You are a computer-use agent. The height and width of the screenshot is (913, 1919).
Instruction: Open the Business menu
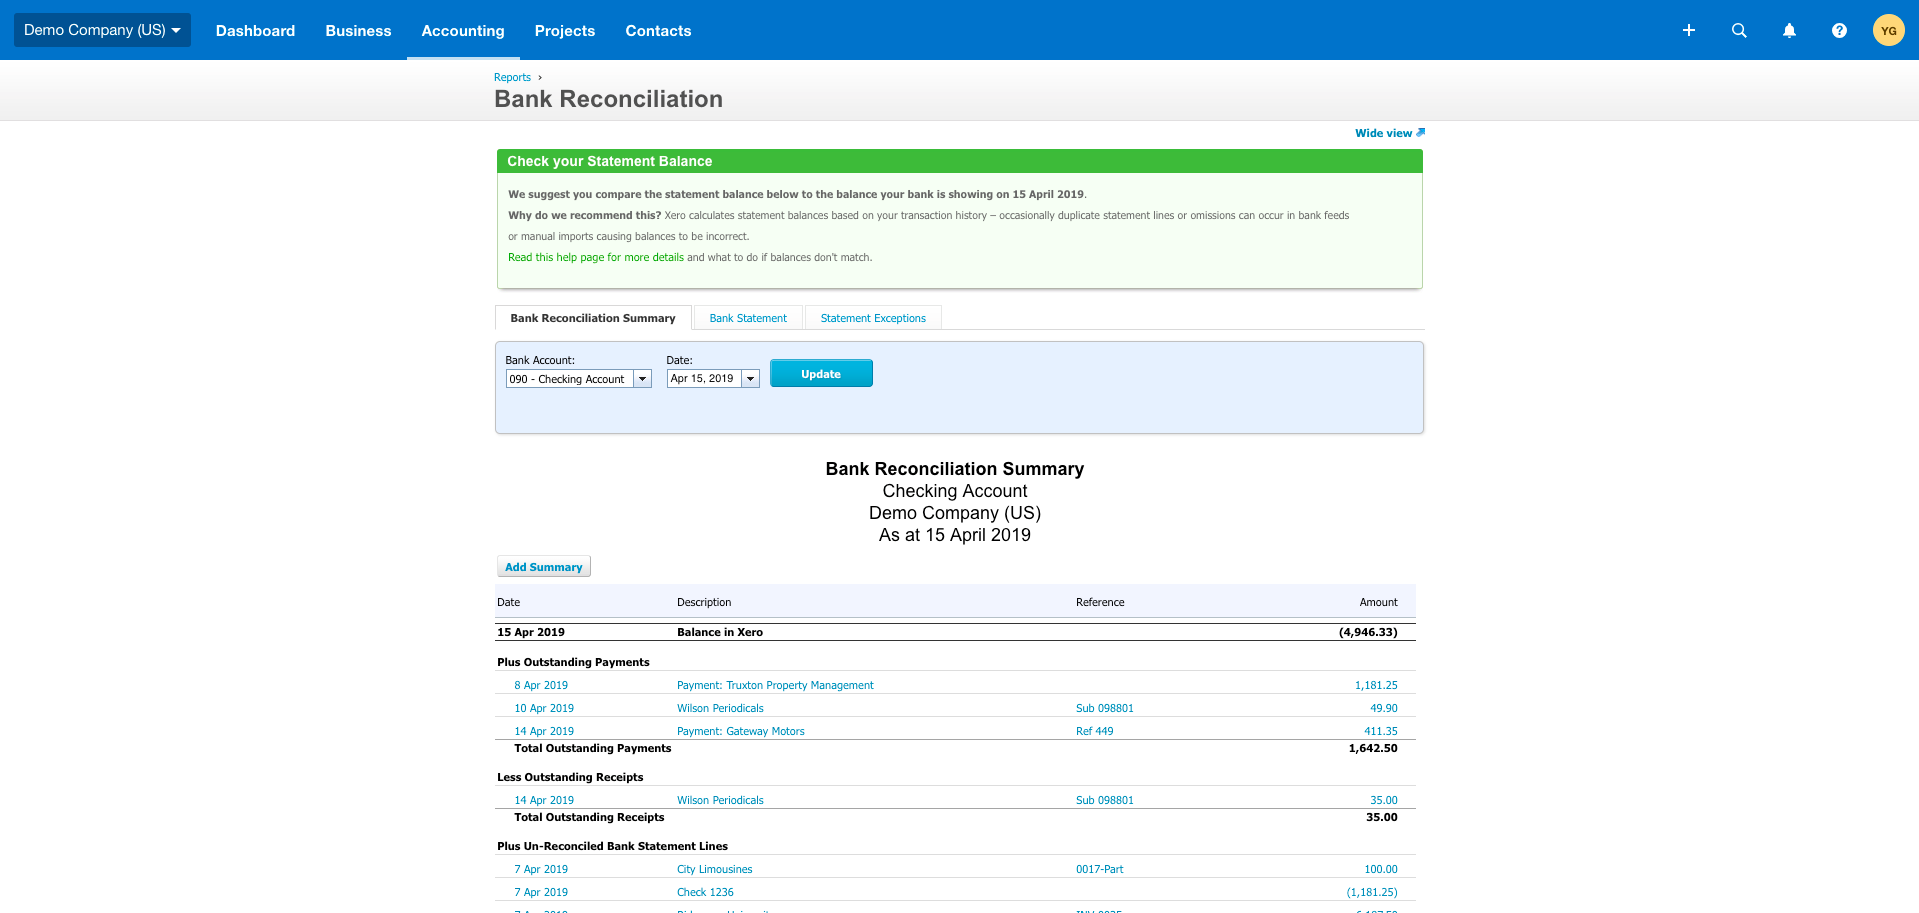click(358, 31)
